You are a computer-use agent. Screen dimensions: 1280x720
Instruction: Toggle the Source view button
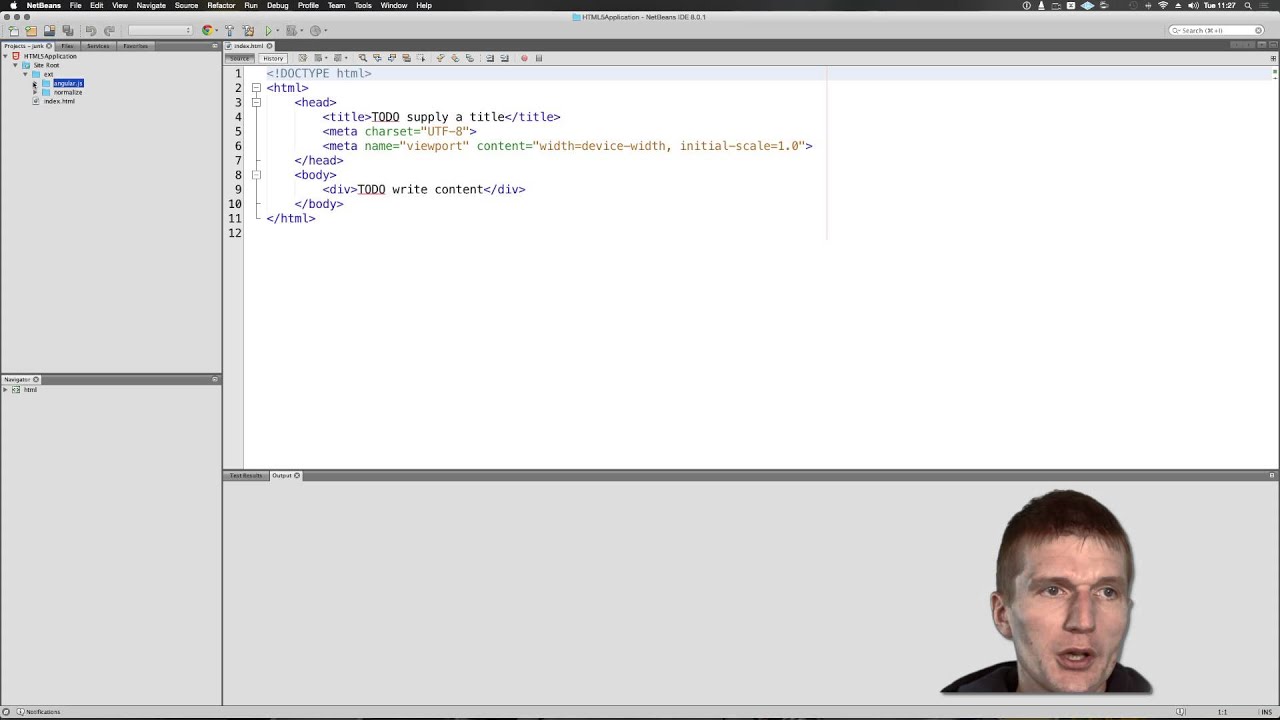pyautogui.click(x=239, y=58)
